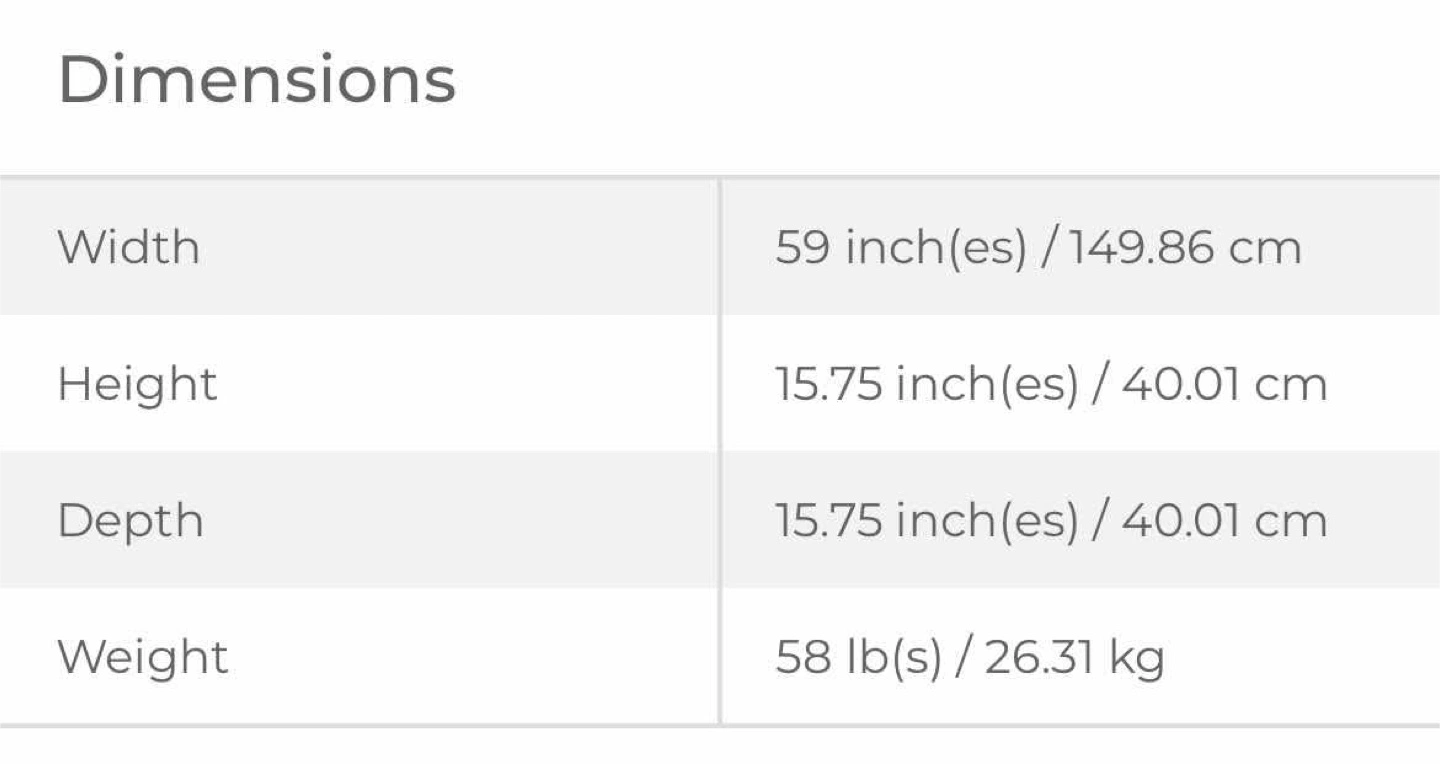Click the Width row label

129,247
